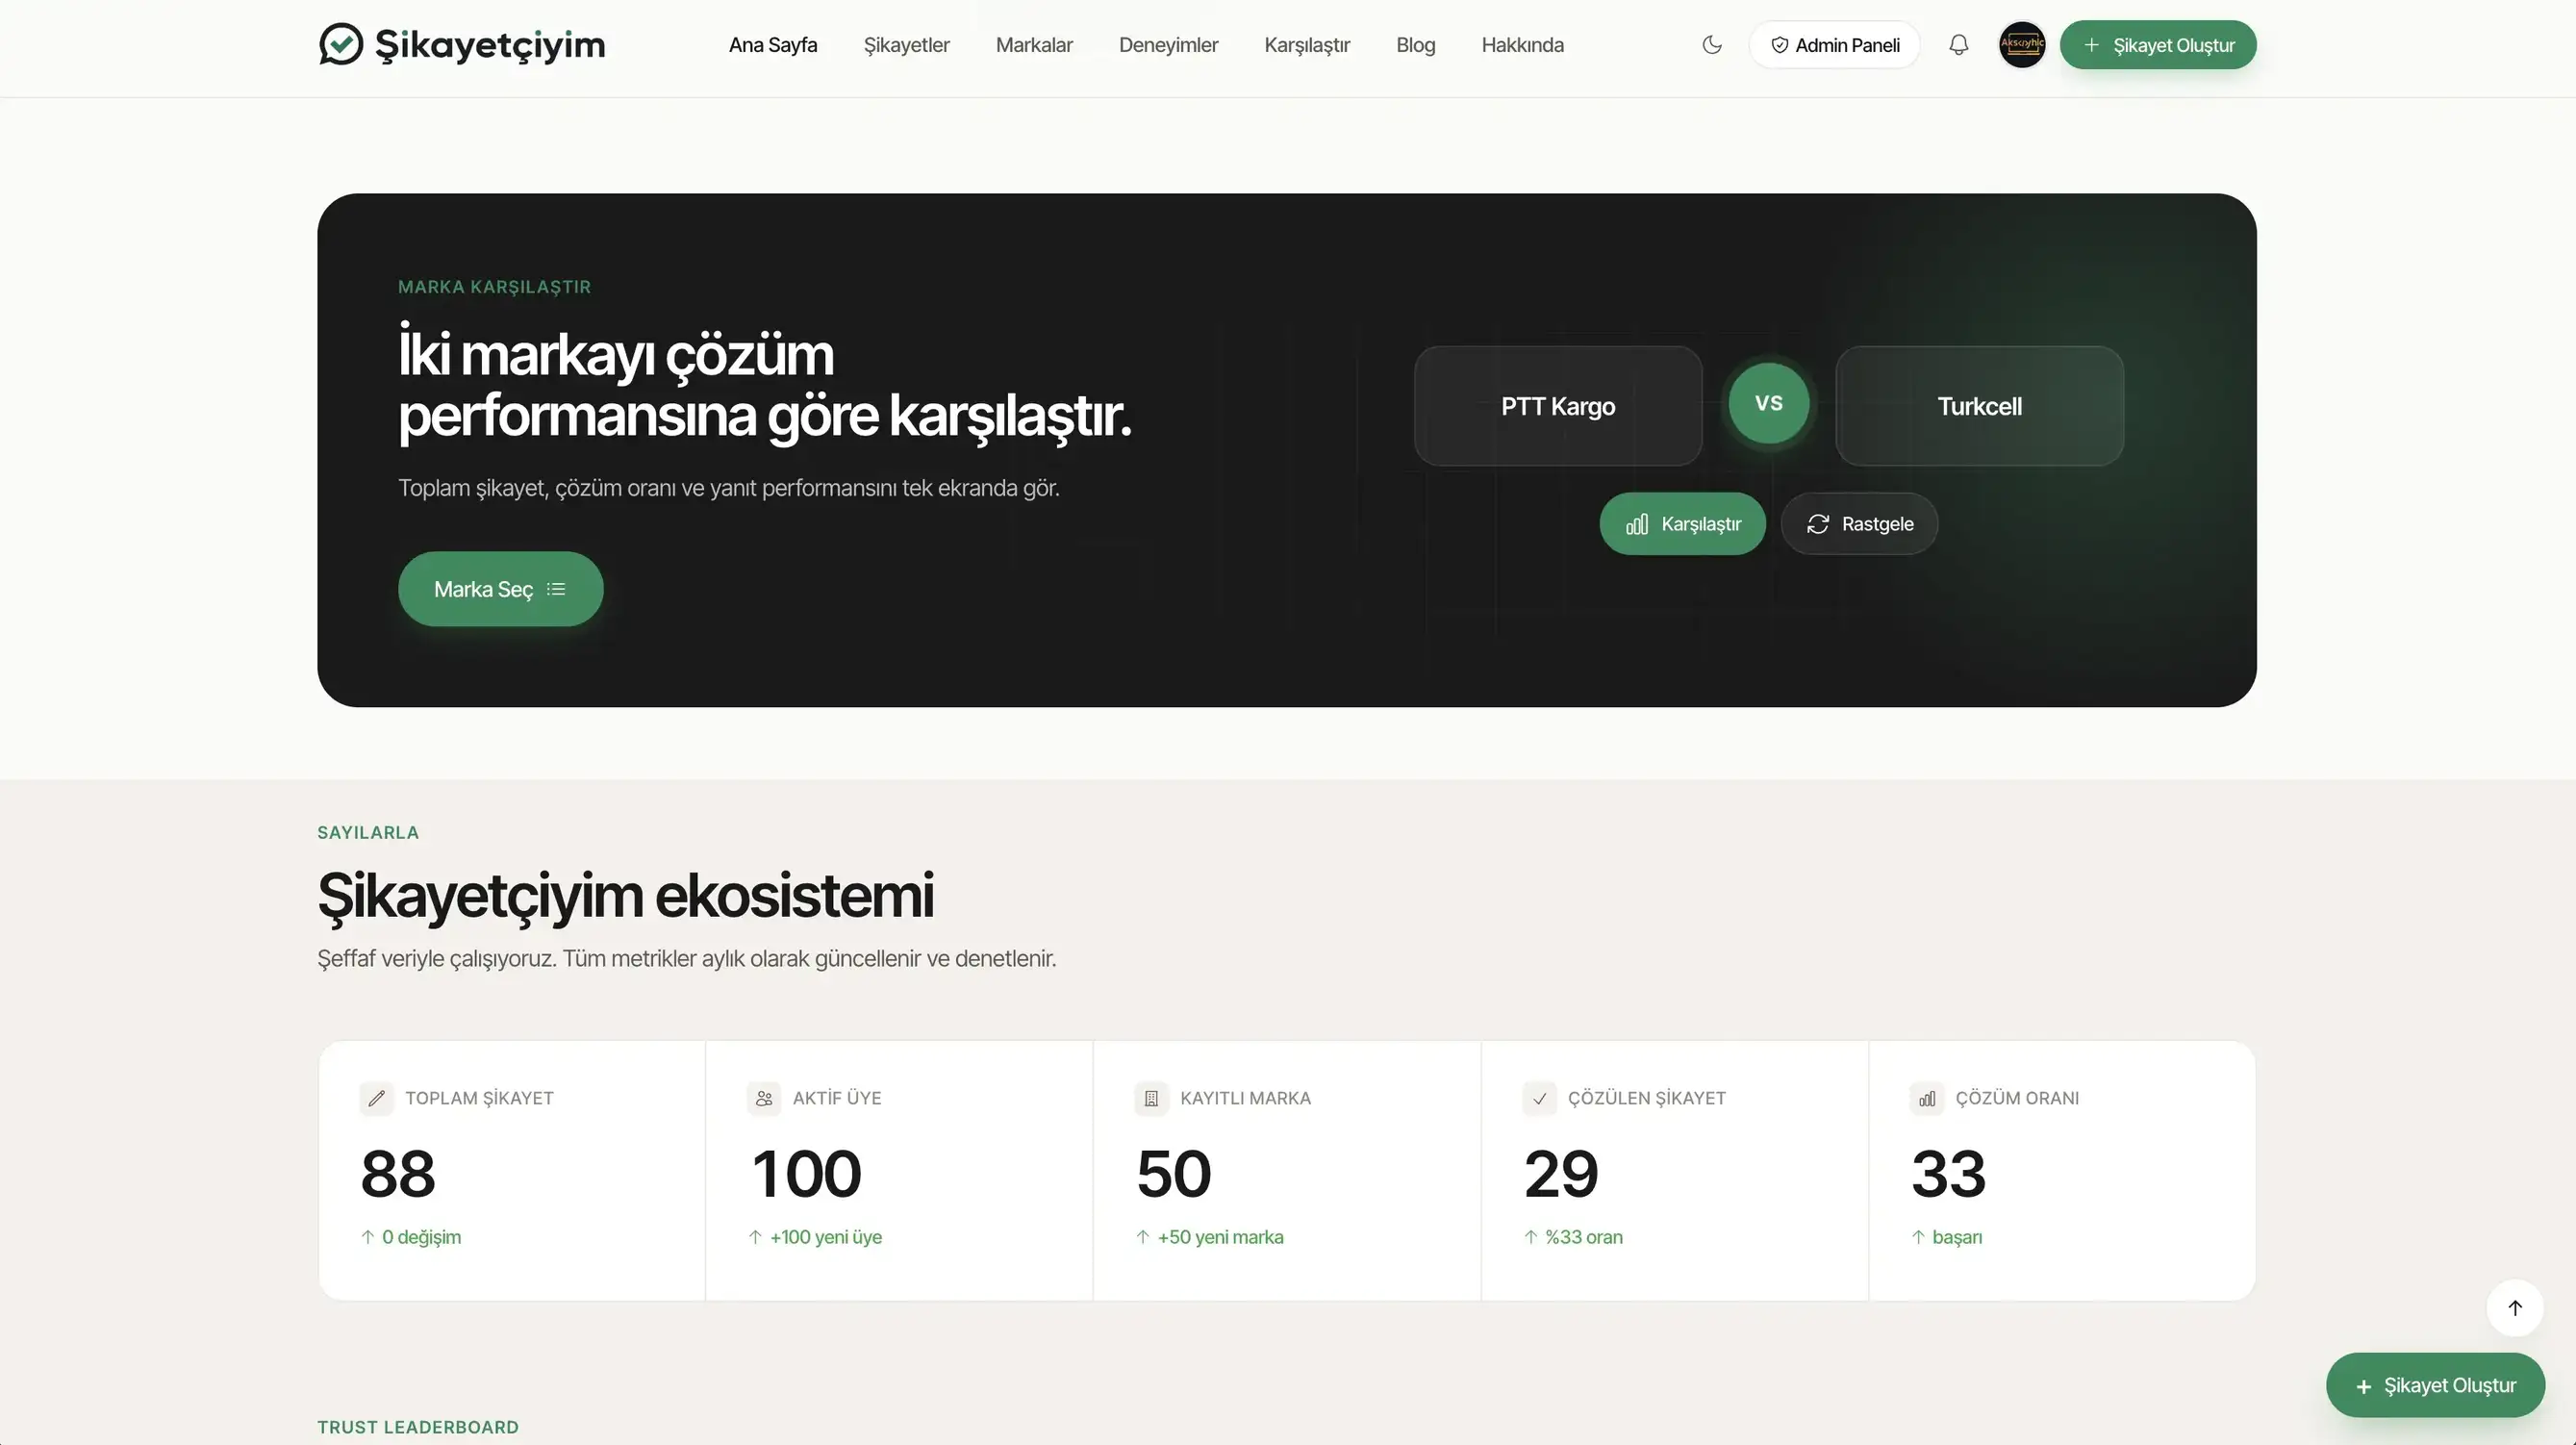
Task: Click the scroll-to-top arrow button
Action: click(2514, 1308)
